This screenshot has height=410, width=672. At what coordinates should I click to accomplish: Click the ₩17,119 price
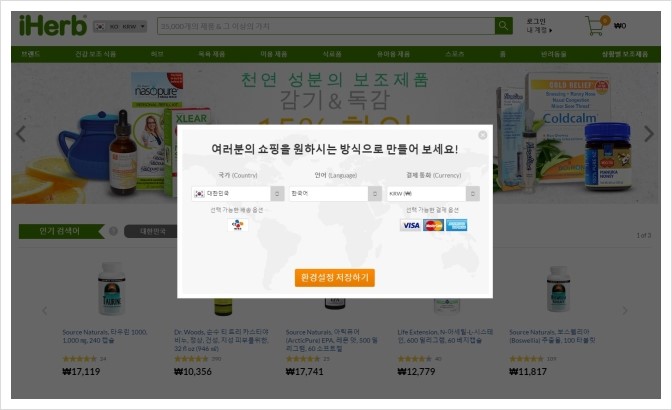point(81,371)
